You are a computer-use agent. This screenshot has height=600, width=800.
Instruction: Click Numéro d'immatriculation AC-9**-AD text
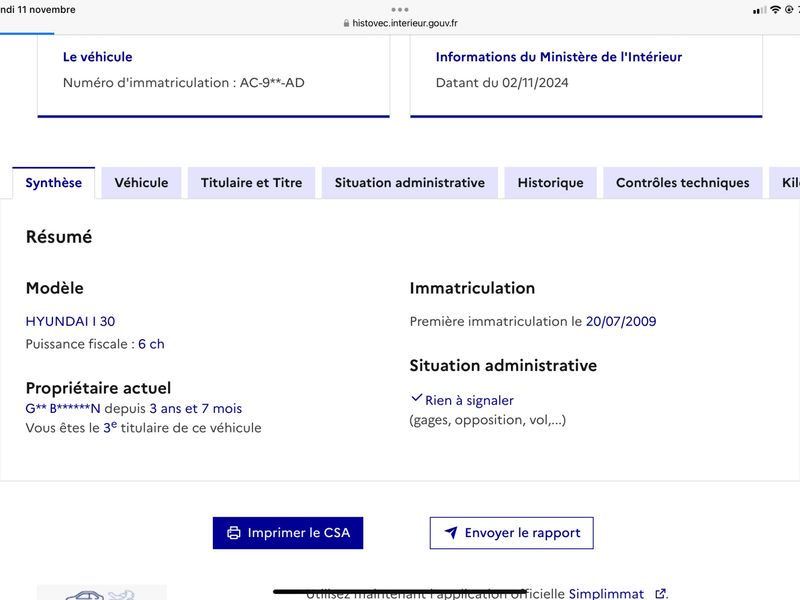(184, 83)
